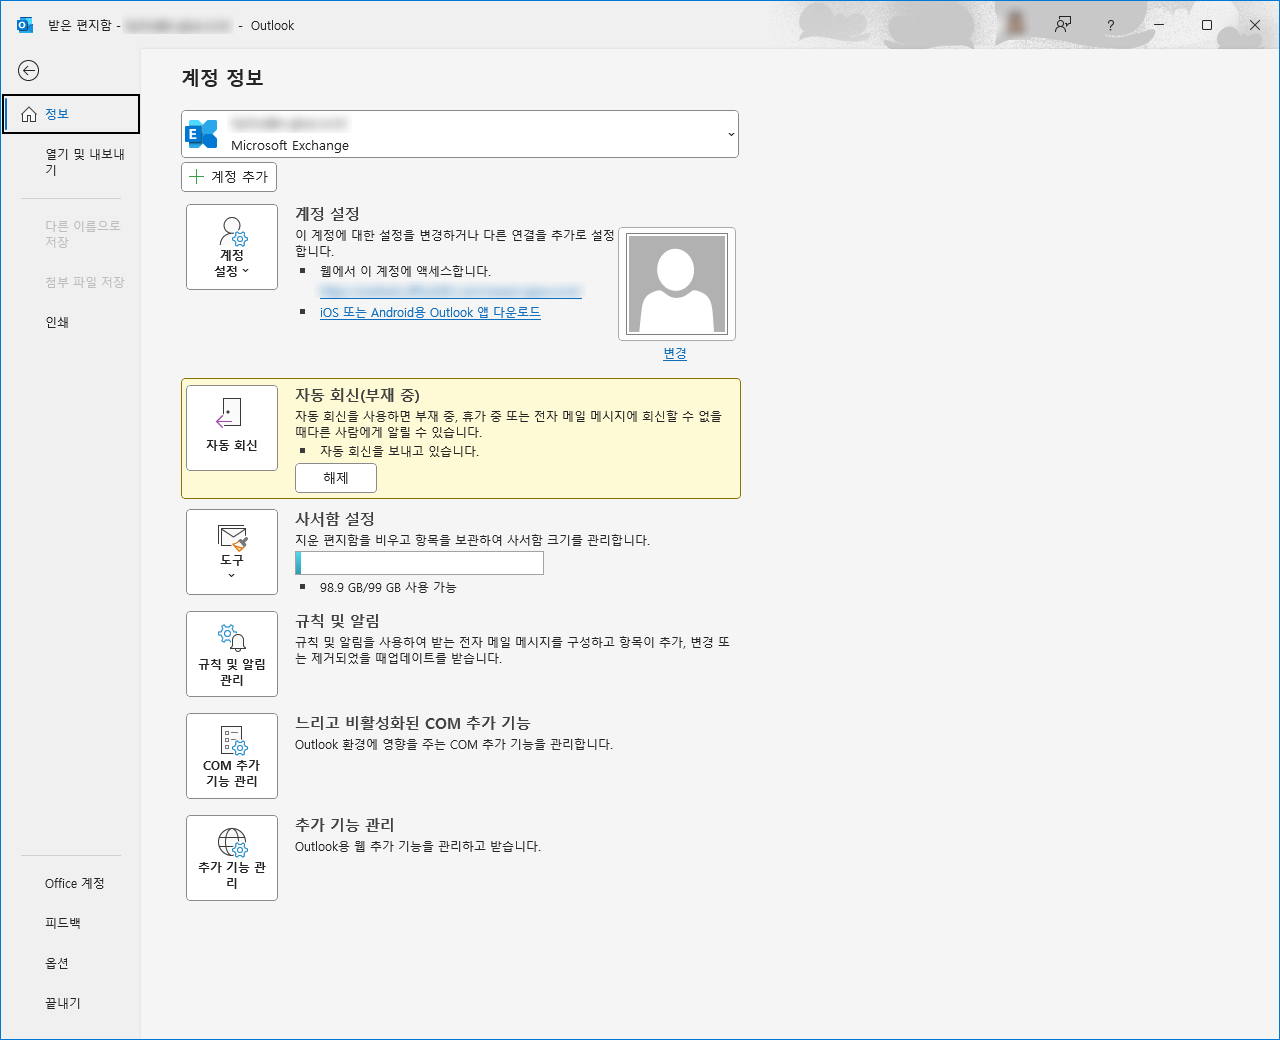Click the coming soon feedback icon in title bar
The height and width of the screenshot is (1040, 1280).
pyautogui.click(x=1063, y=25)
